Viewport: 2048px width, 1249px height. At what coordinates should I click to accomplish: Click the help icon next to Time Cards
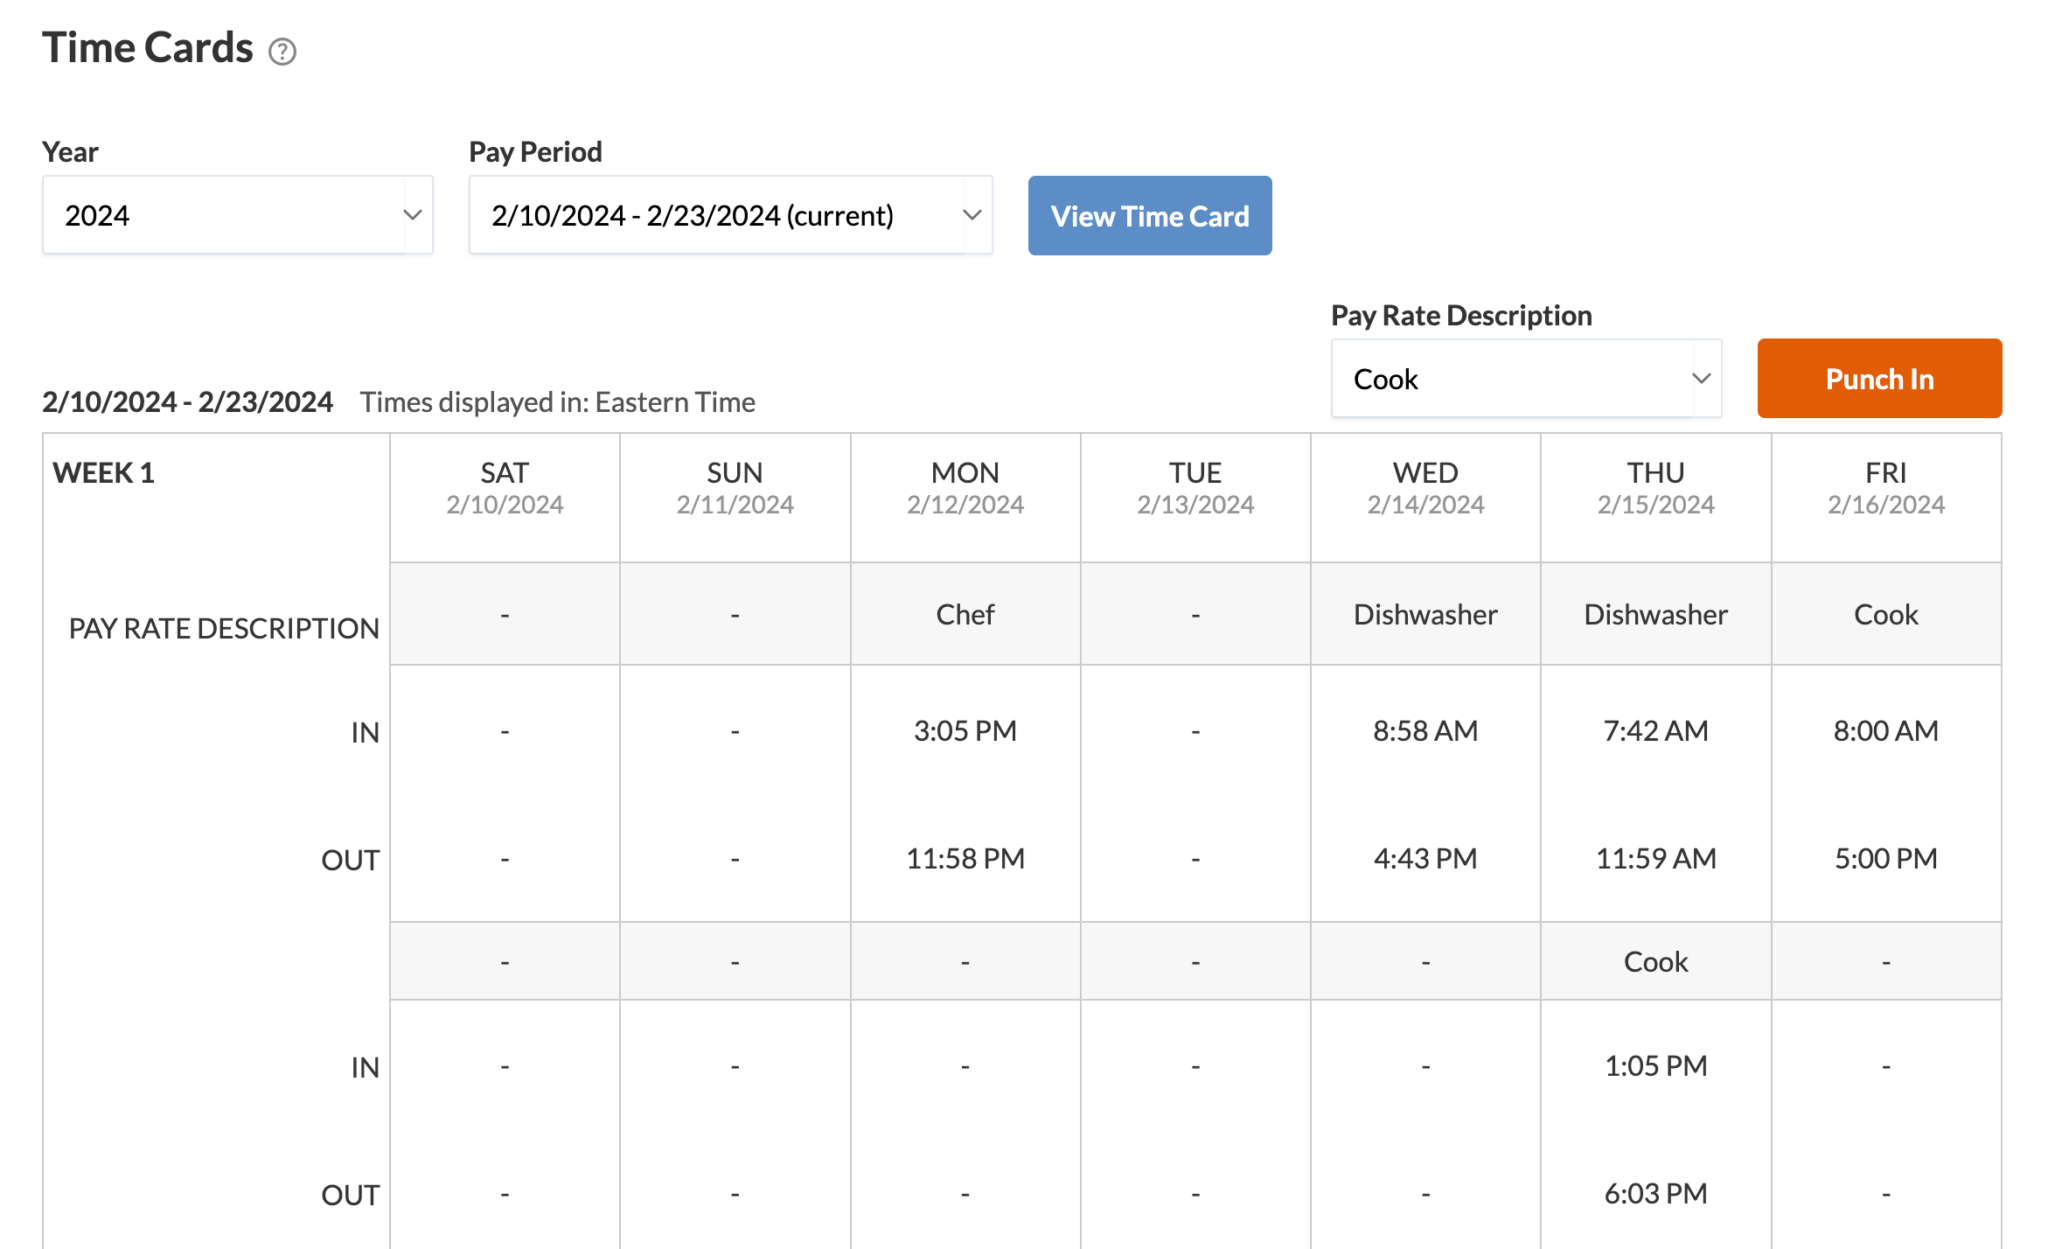(x=281, y=51)
